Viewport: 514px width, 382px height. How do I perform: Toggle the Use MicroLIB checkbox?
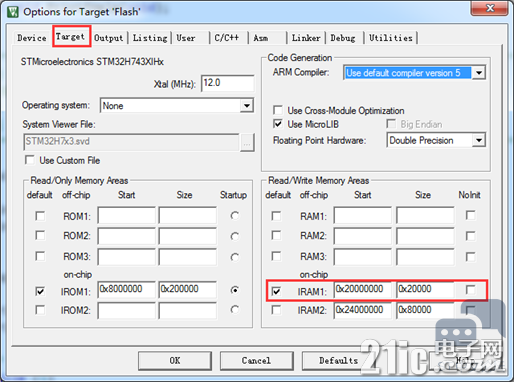[277, 124]
